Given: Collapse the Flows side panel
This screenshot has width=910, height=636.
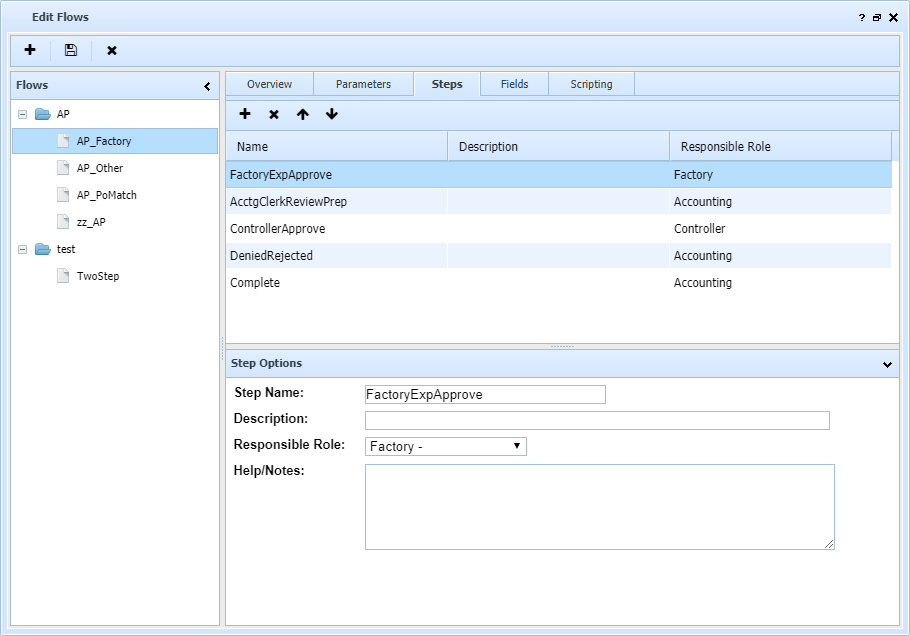Looking at the screenshot, I should click(207, 86).
